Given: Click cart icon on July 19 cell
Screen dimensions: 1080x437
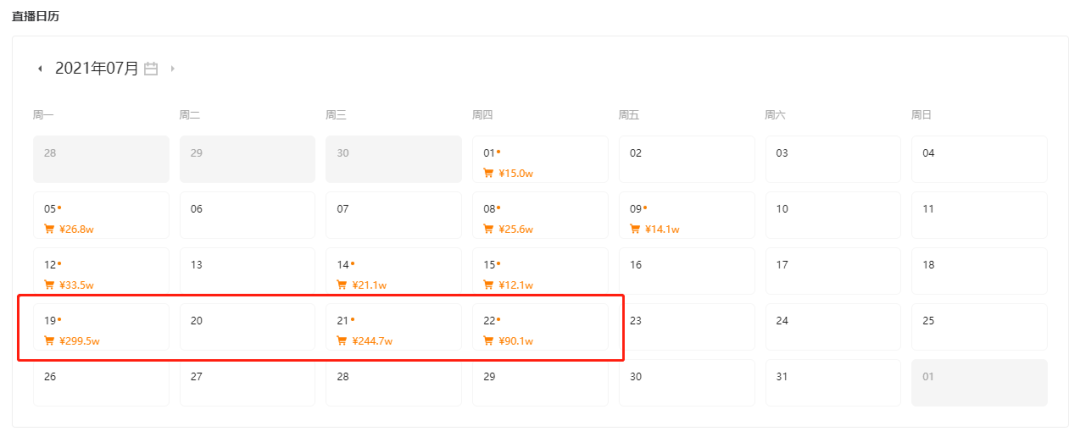Looking at the screenshot, I should coord(49,341).
